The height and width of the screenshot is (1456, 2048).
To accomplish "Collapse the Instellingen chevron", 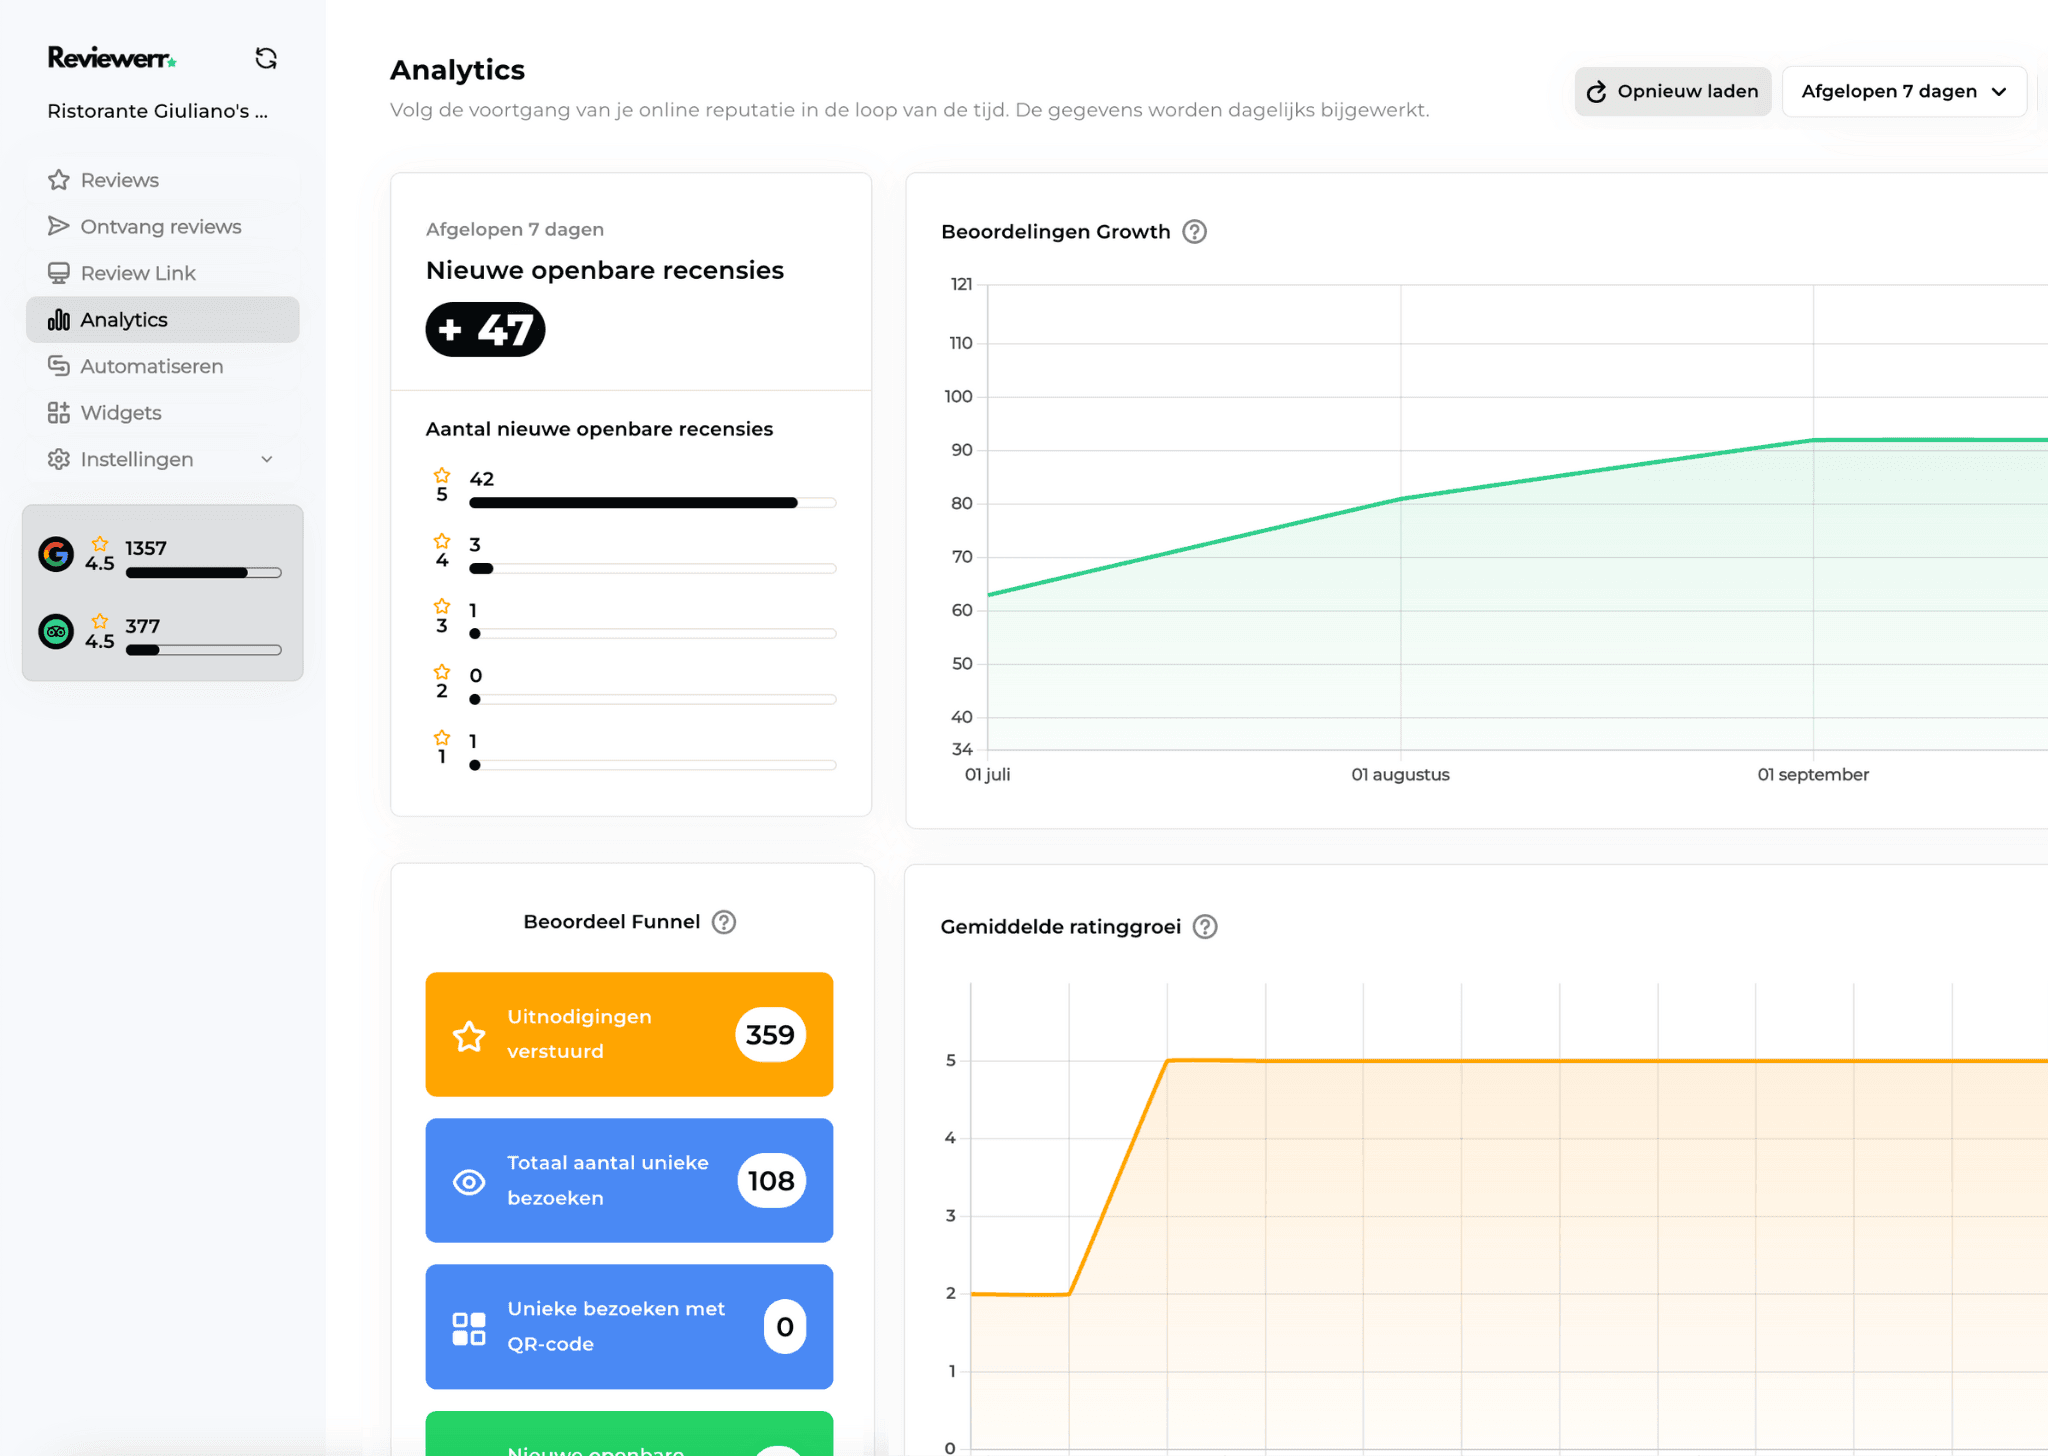I will 265,459.
